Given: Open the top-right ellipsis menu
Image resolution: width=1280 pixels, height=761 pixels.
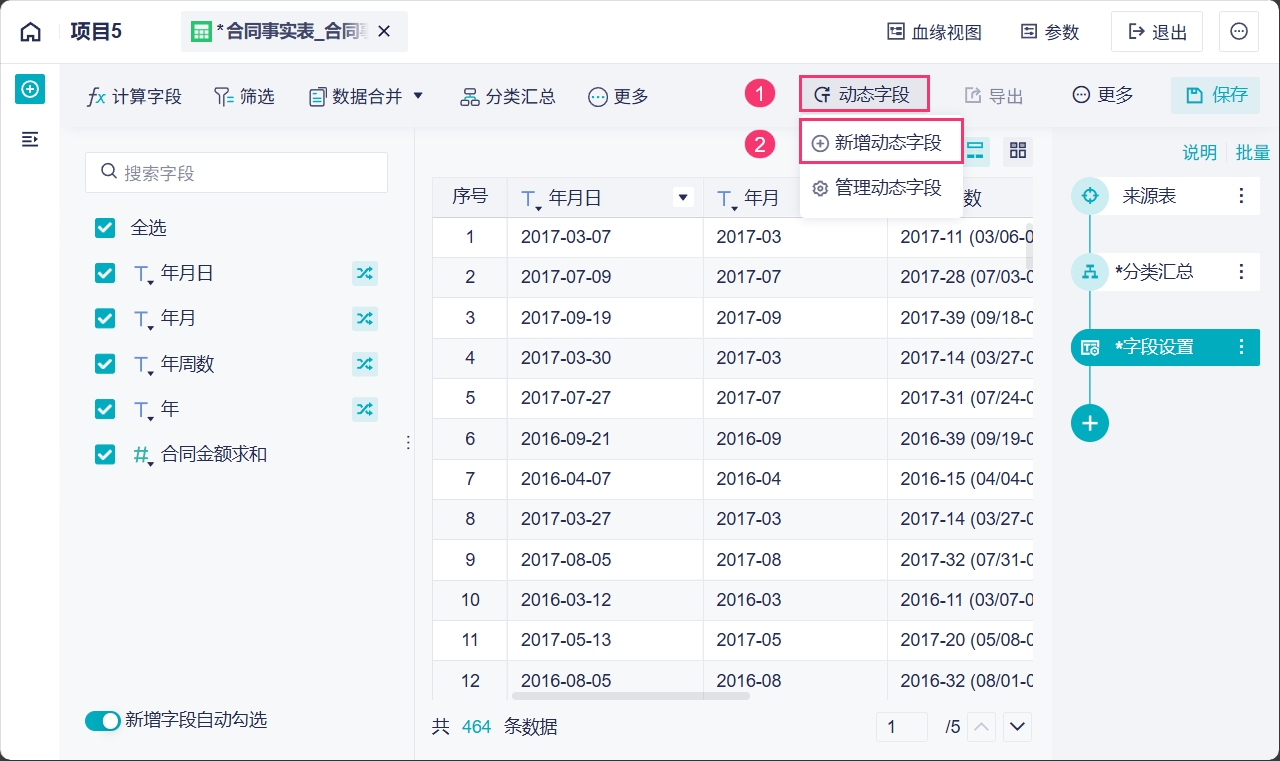Looking at the screenshot, I should 1239,32.
